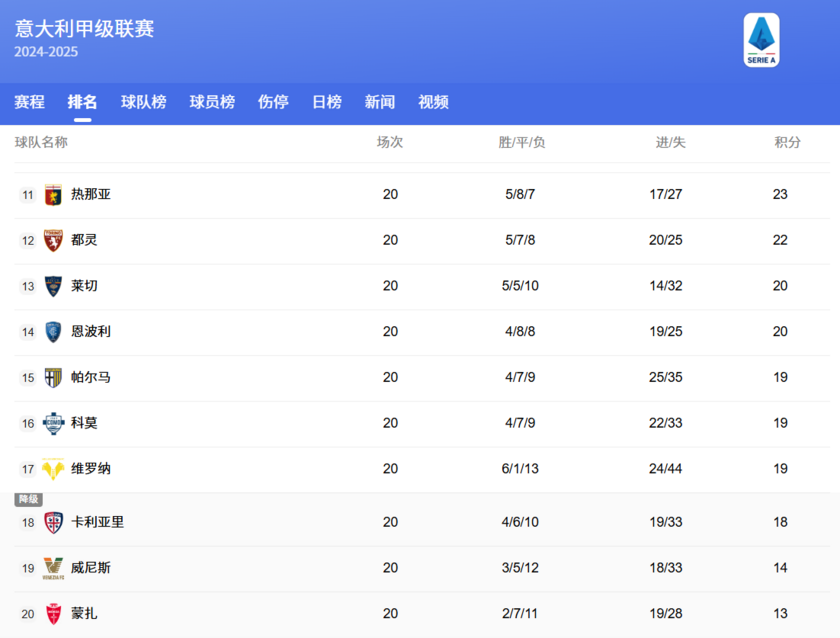Viewport: 840px width, 638px height.
Task: Open the 球队榜 tab
Action: pyautogui.click(x=143, y=101)
